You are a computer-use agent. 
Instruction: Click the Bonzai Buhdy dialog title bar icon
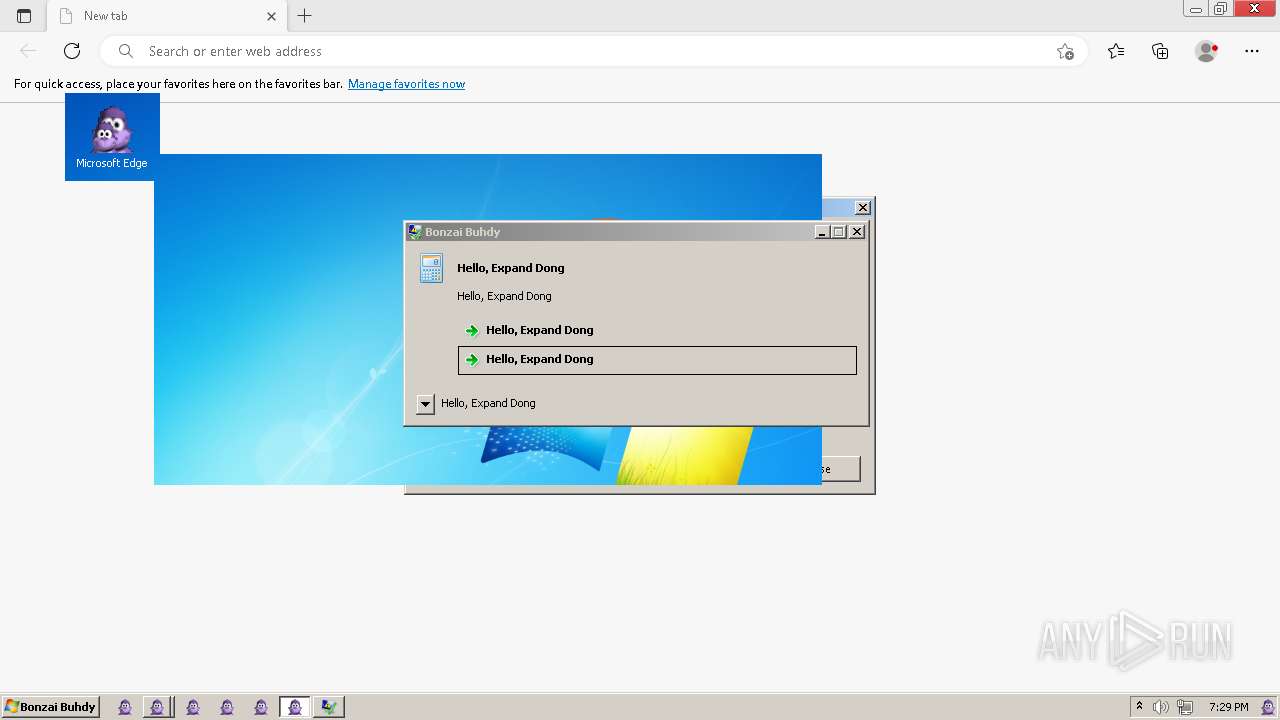tap(415, 231)
